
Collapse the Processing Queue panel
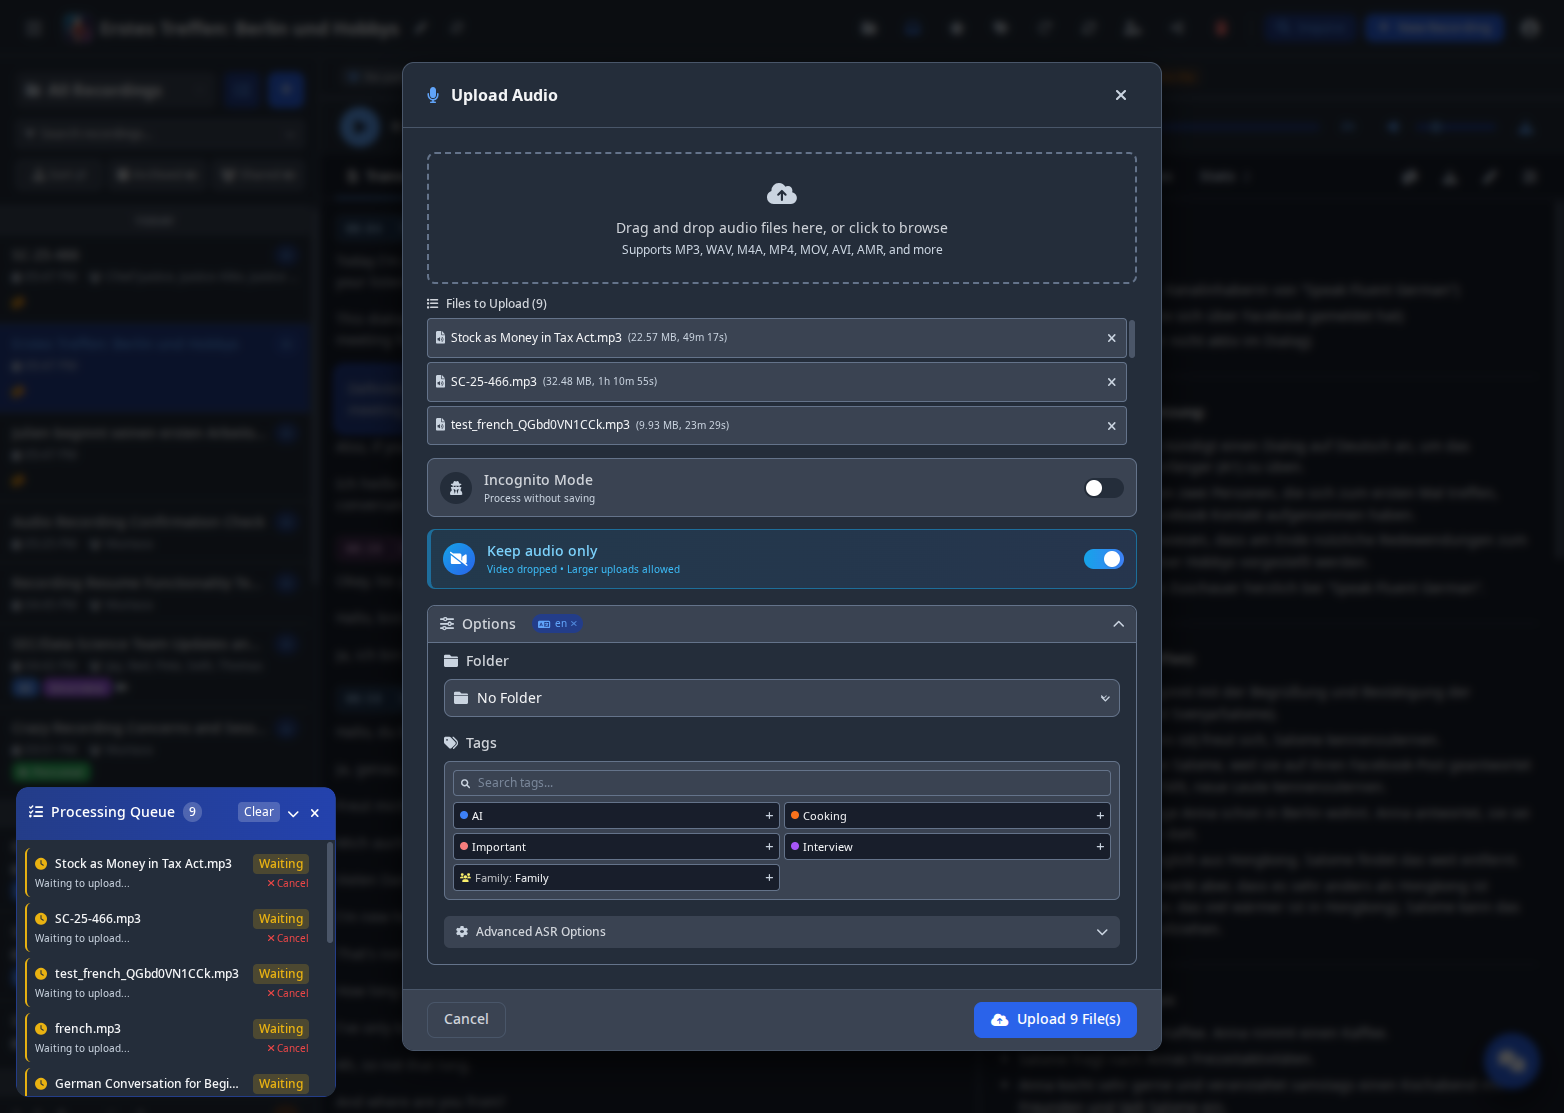click(293, 813)
